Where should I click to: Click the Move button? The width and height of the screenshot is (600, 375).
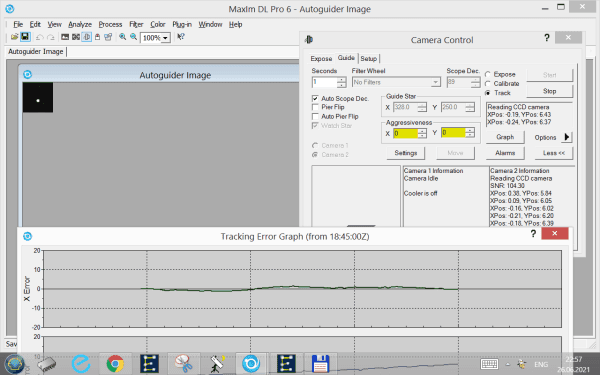coord(455,153)
